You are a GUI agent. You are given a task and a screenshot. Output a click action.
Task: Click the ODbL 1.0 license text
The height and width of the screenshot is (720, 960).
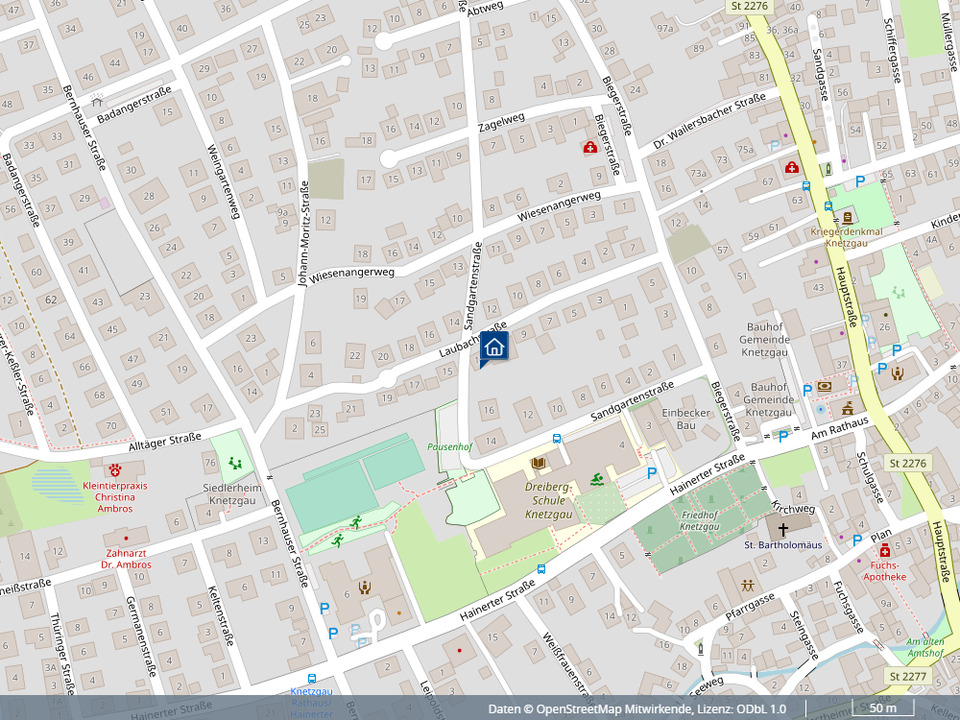pos(762,709)
